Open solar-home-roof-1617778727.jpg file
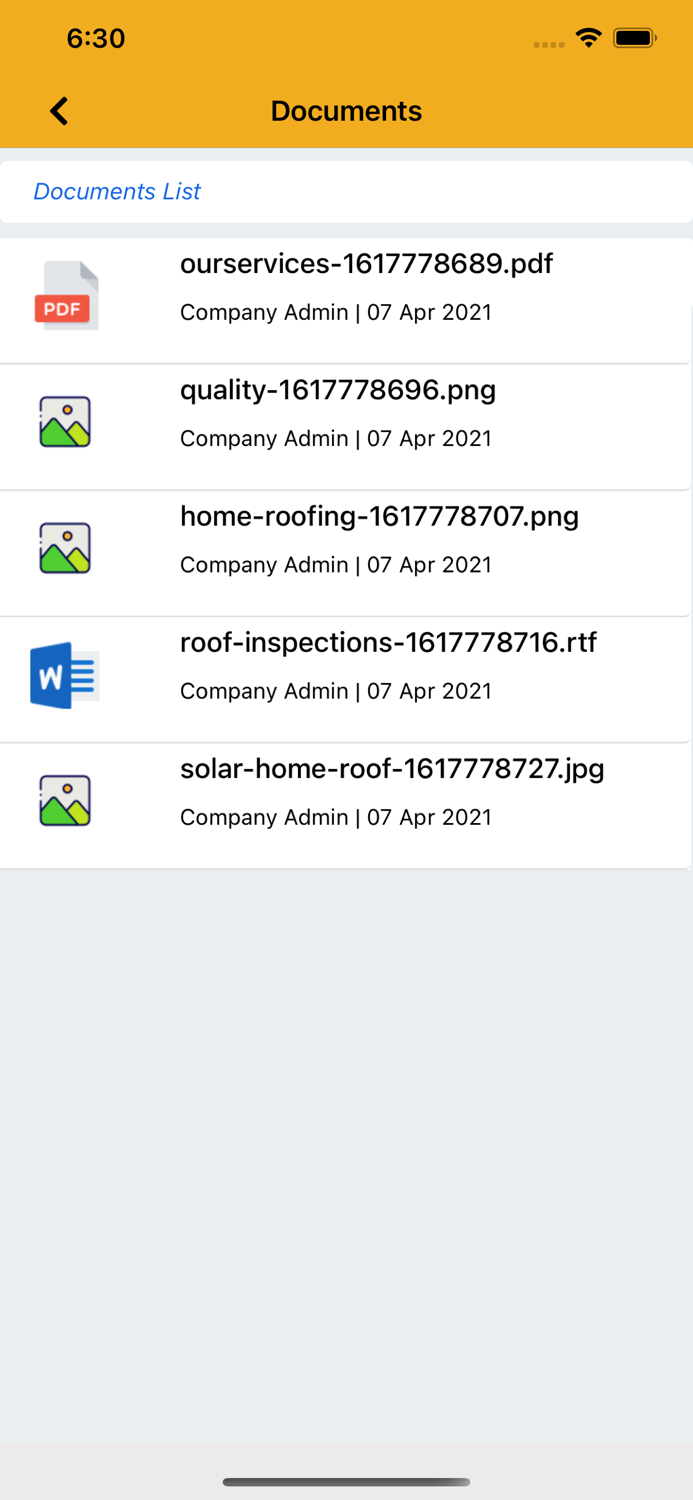This screenshot has width=693, height=1500. coord(392,769)
